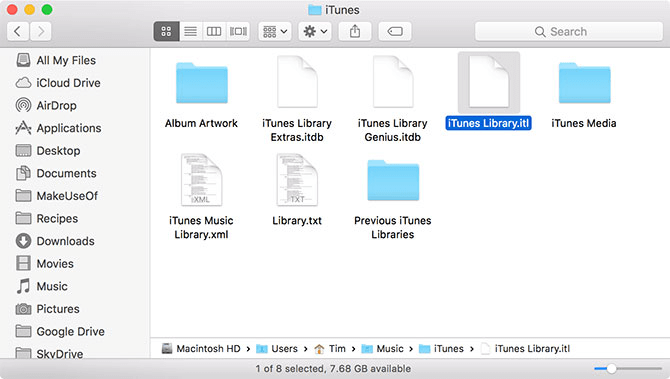Switch to Cover Flow view

238,32
